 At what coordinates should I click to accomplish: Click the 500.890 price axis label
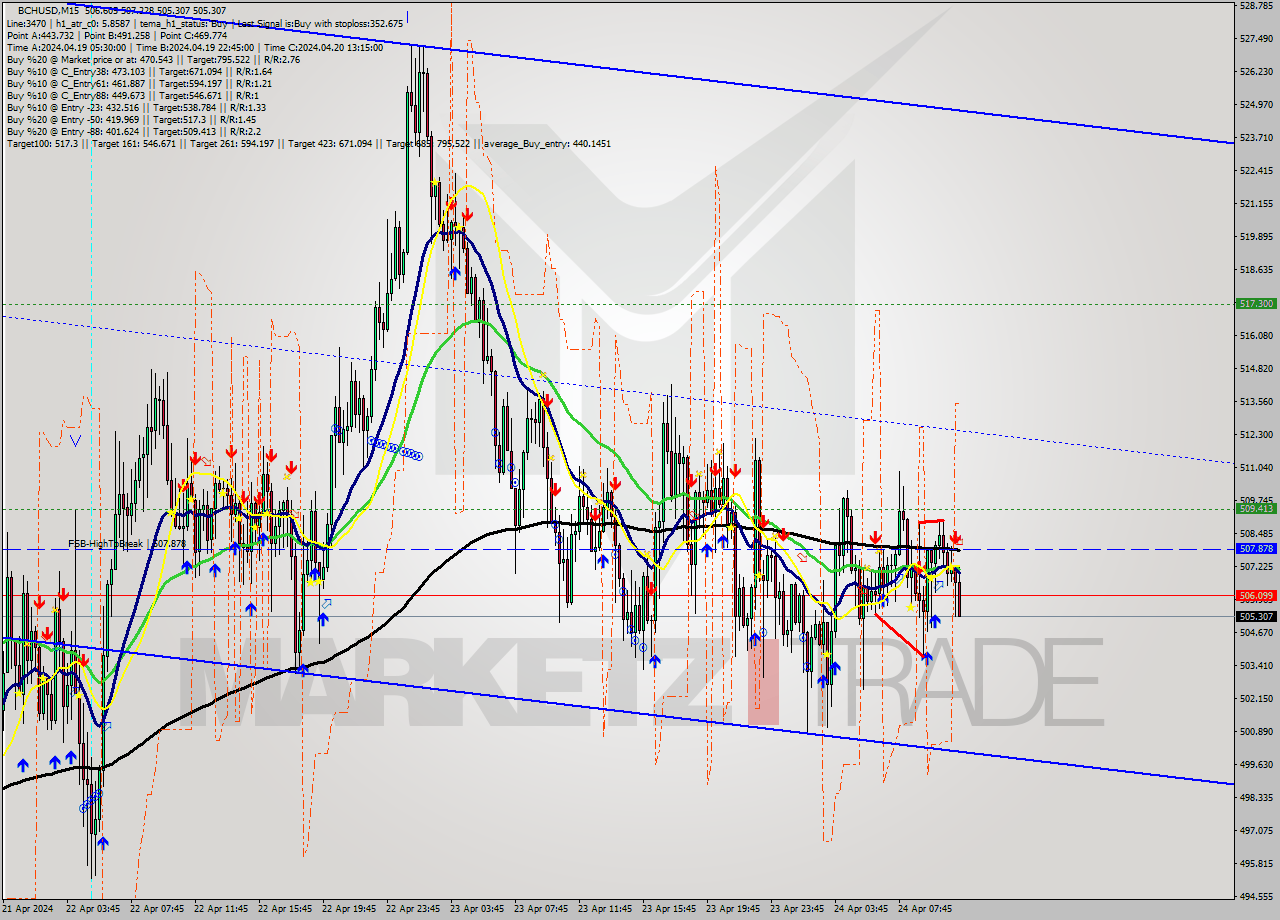click(1255, 732)
